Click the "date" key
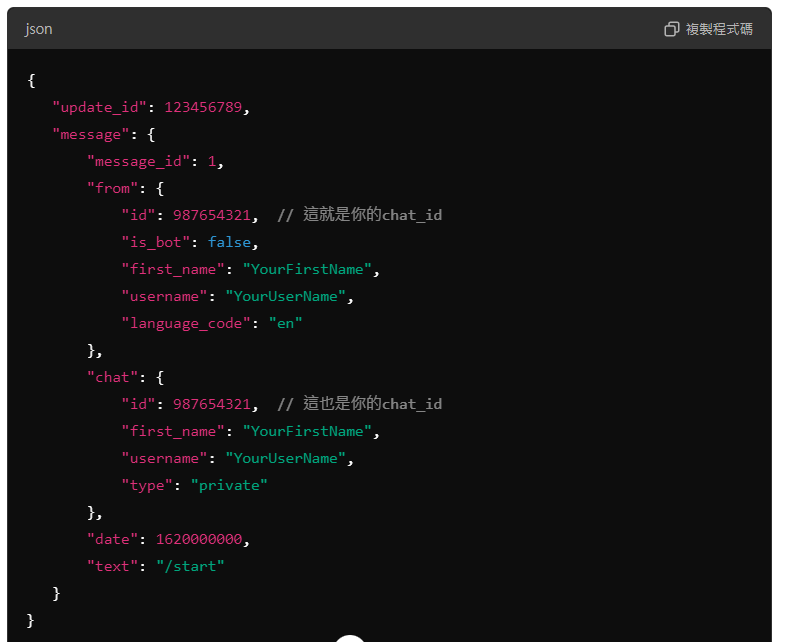Image resolution: width=785 pixels, height=642 pixels. 112,539
